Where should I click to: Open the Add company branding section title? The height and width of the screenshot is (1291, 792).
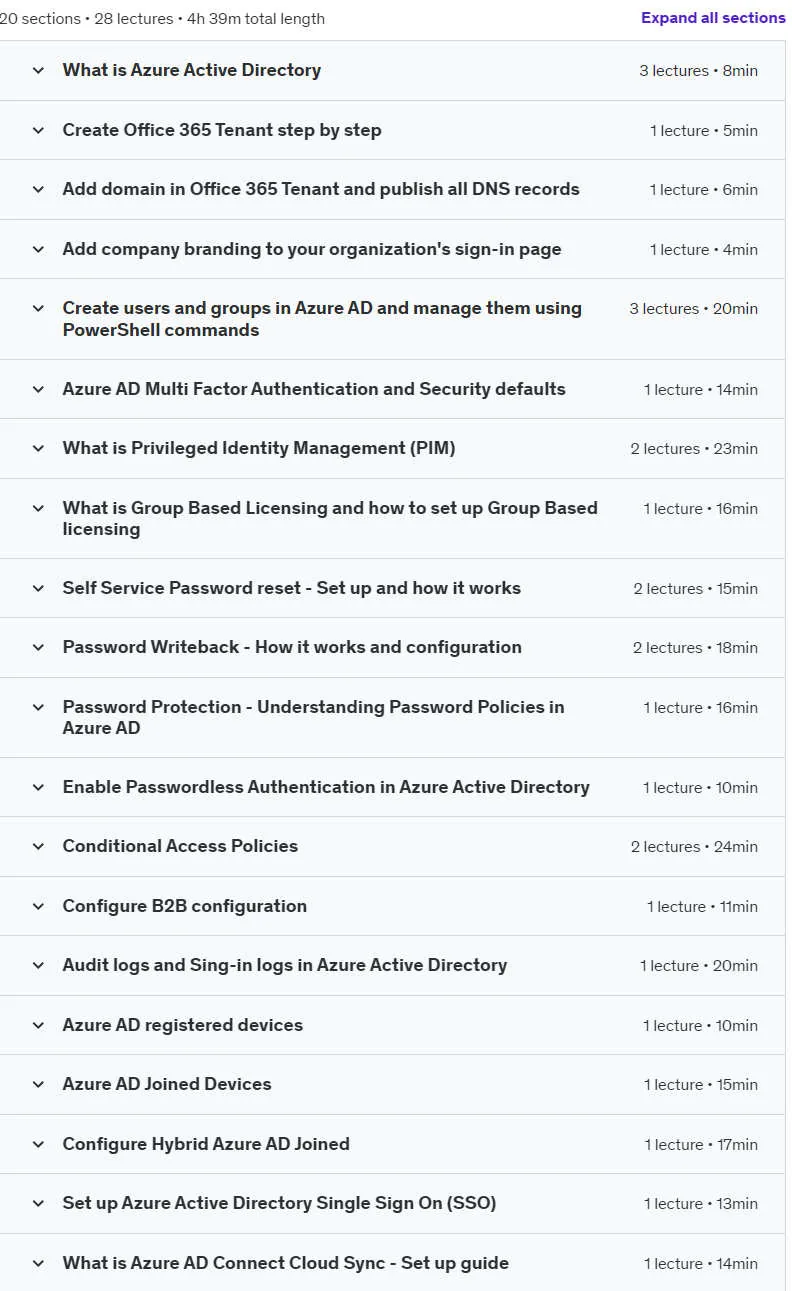(x=312, y=249)
